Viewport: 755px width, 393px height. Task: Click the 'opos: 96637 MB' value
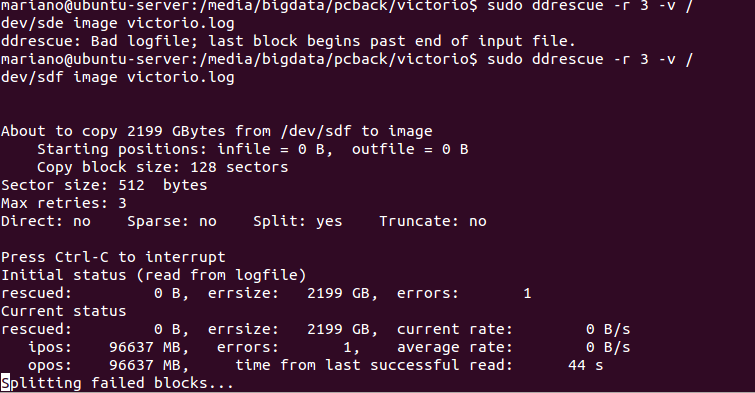[108, 366]
